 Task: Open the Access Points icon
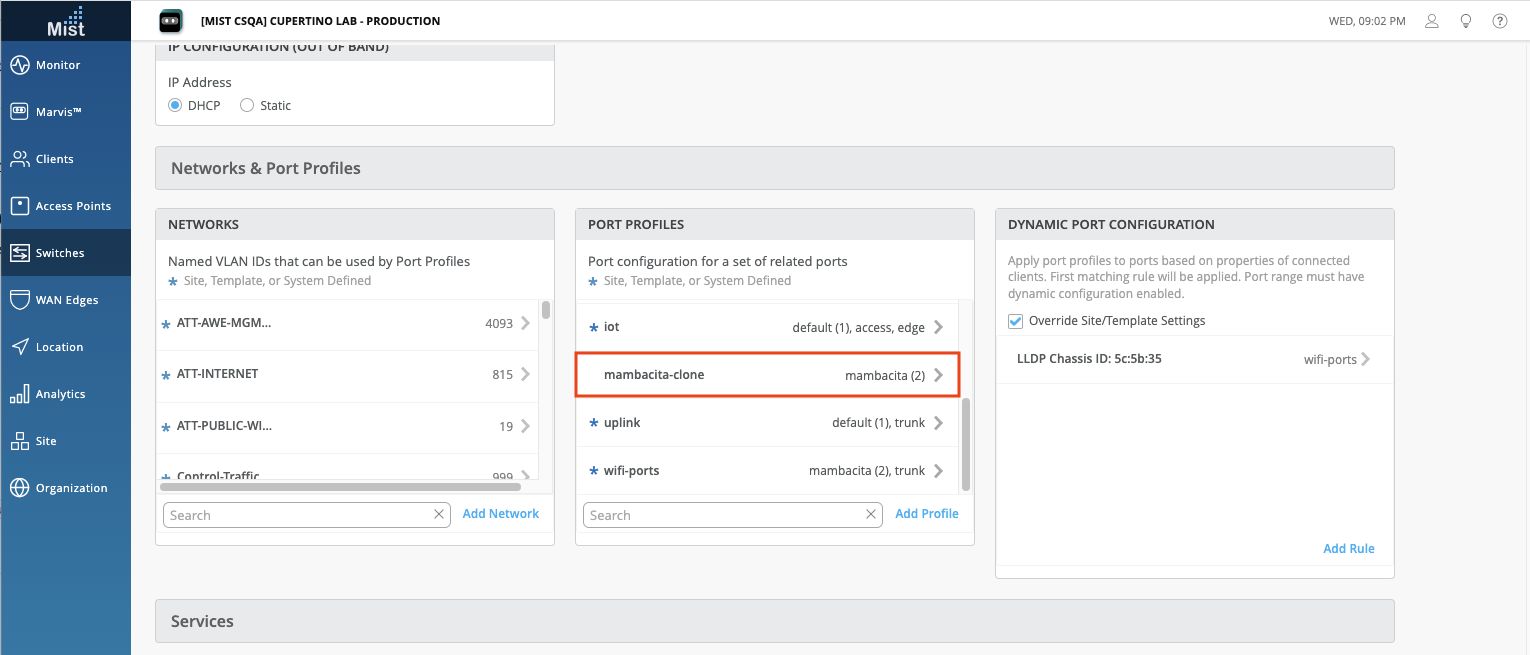(19, 206)
